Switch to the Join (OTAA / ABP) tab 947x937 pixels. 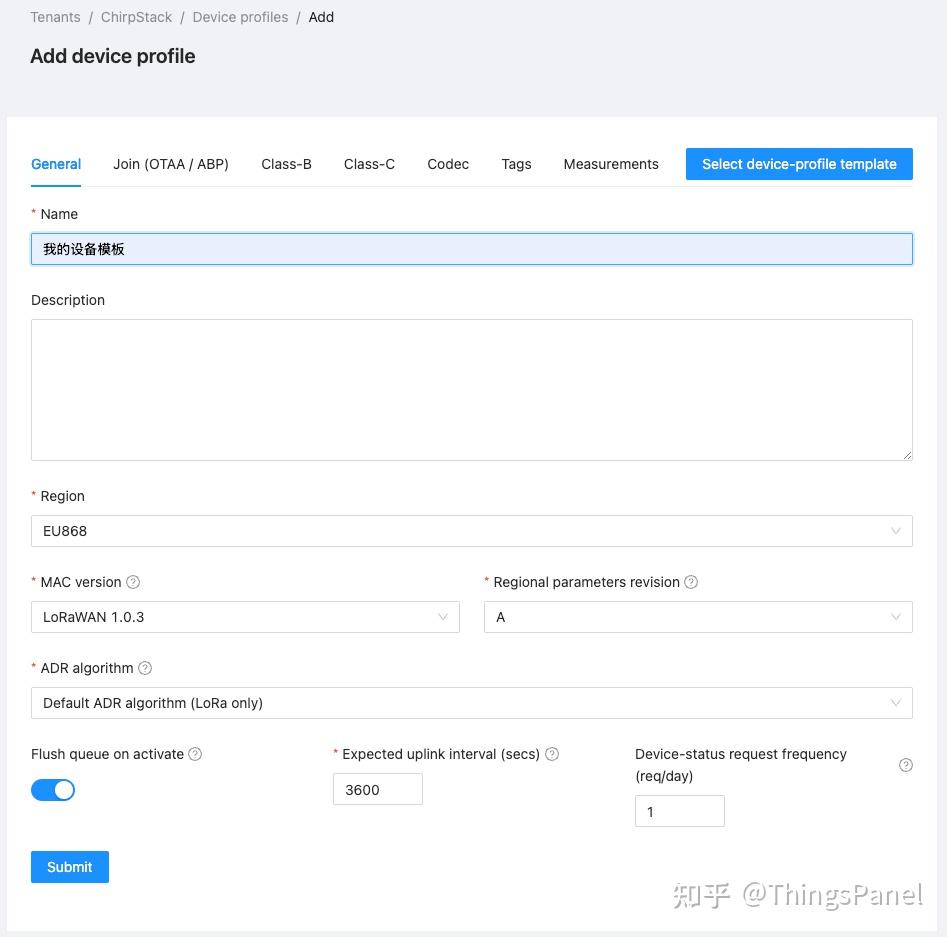click(x=171, y=164)
